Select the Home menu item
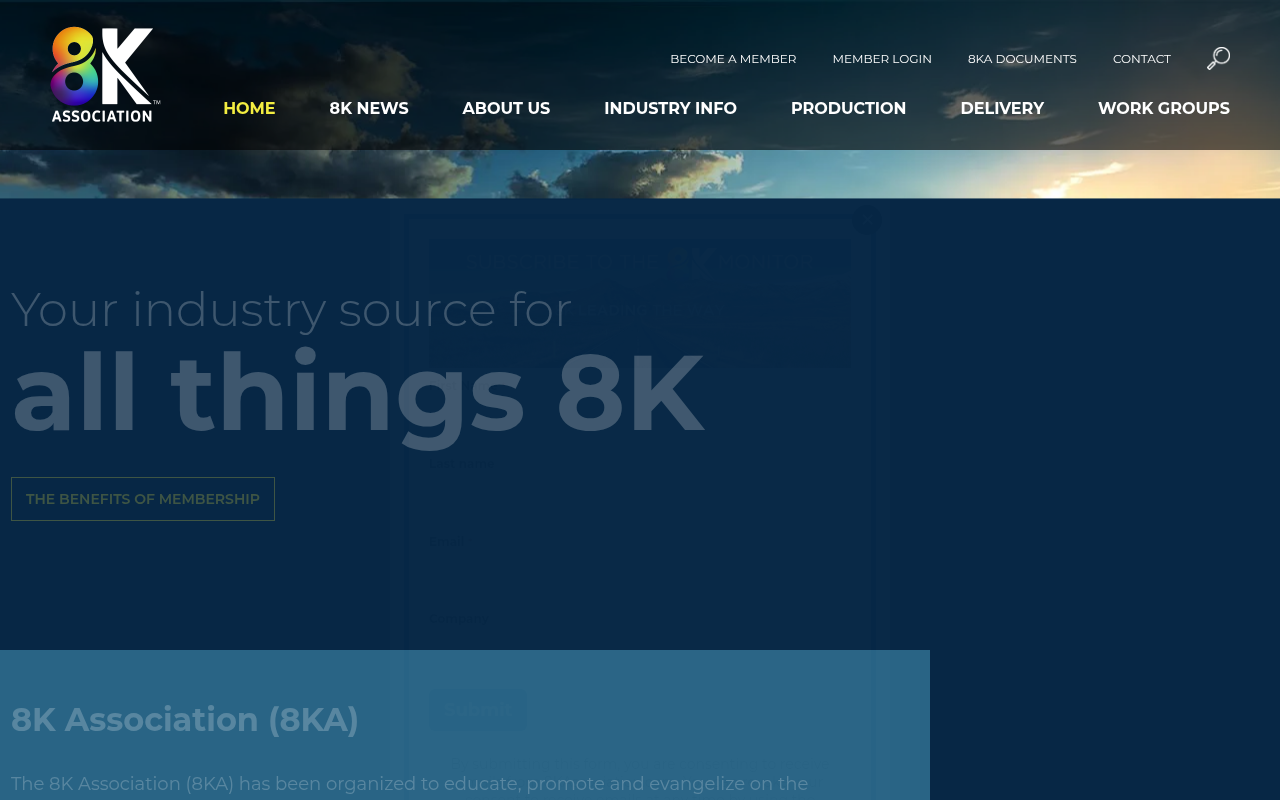This screenshot has height=800, width=1280. point(249,108)
